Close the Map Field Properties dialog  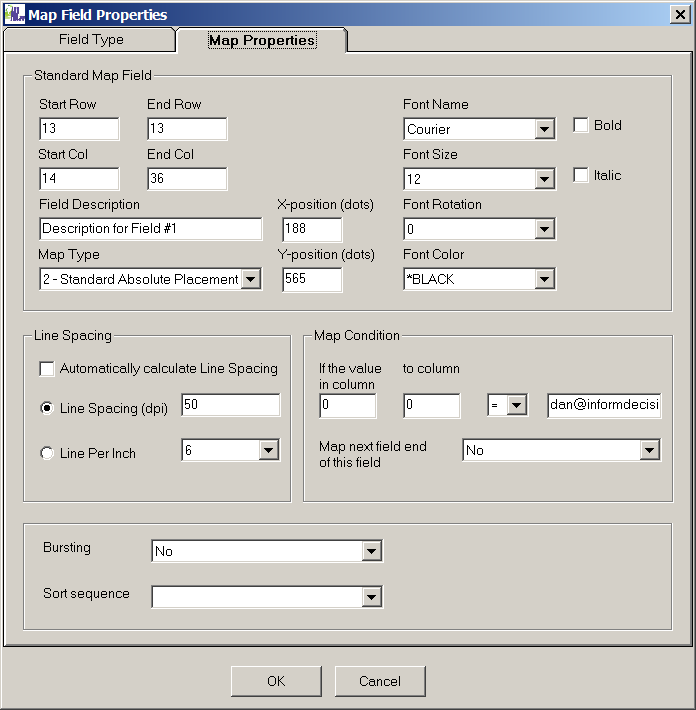click(682, 14)
